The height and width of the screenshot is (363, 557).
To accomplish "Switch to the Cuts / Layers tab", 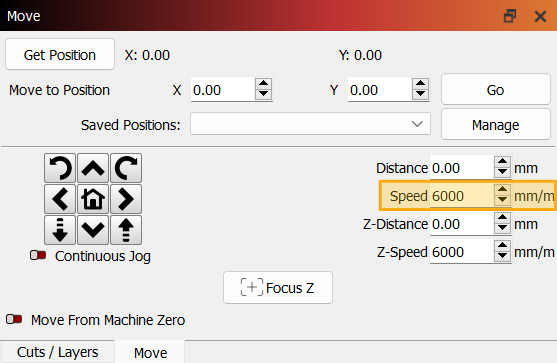I will 58,352.
